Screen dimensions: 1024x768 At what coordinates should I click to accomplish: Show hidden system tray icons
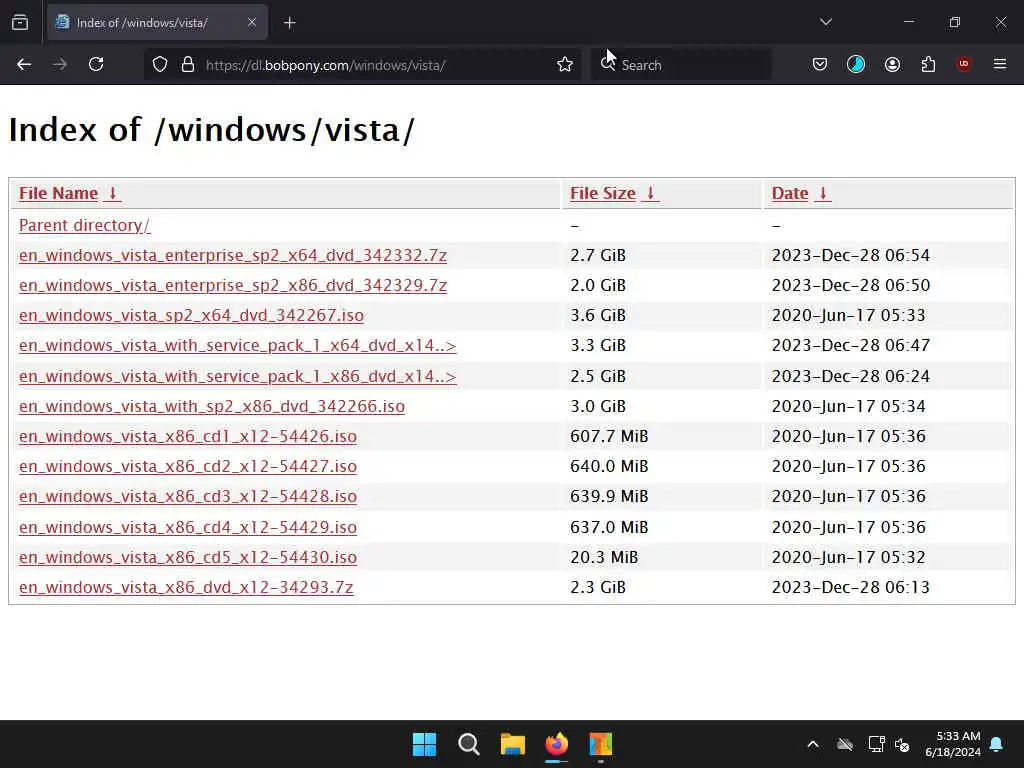[x=813, y=744]
